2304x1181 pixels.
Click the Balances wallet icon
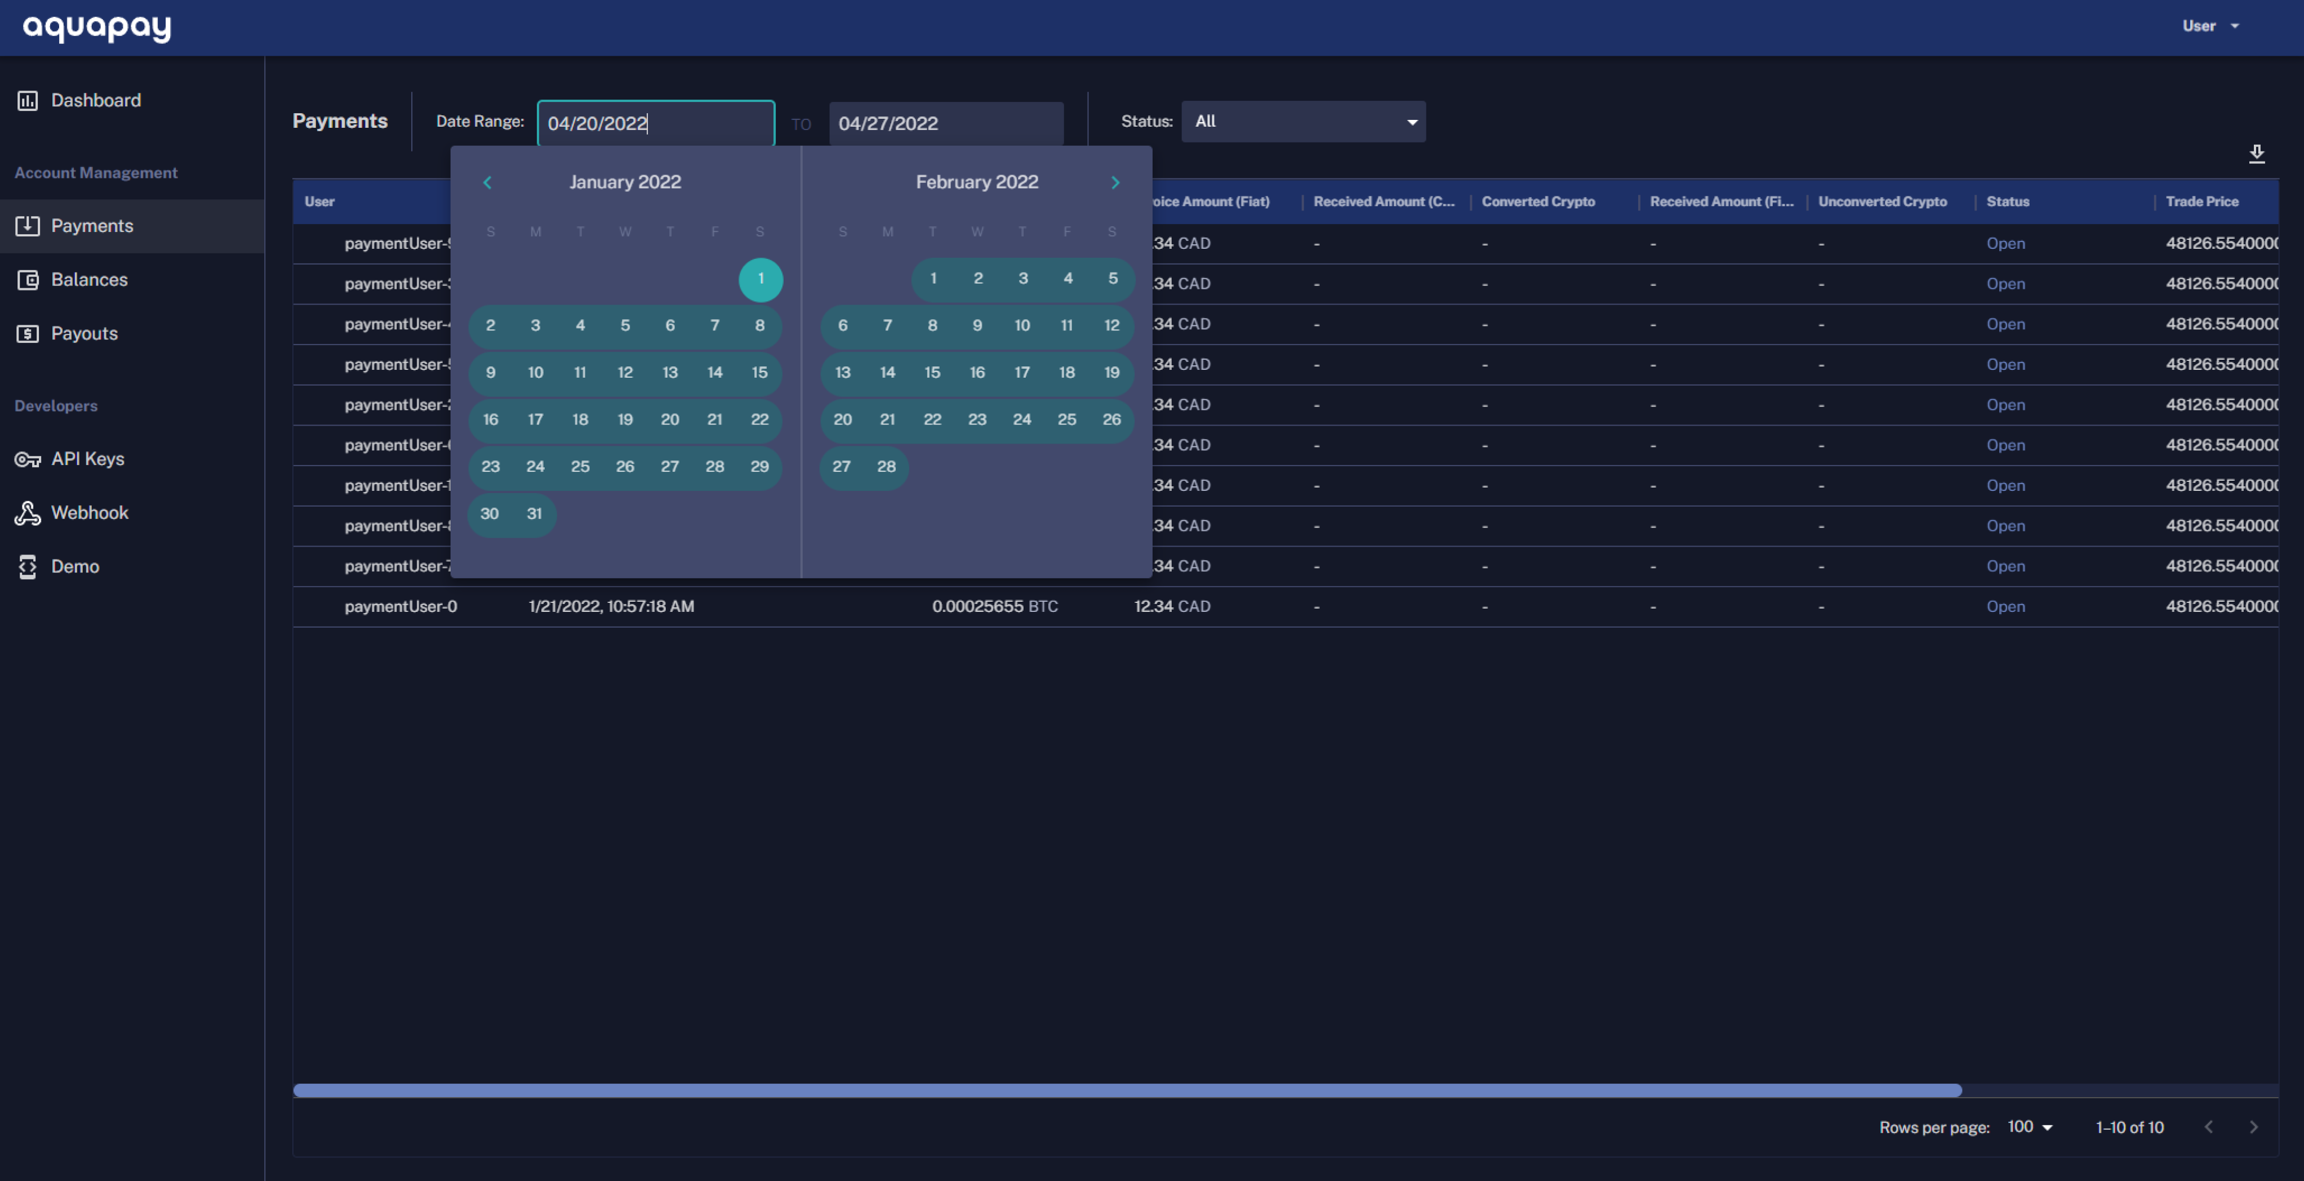coord(27,280)
